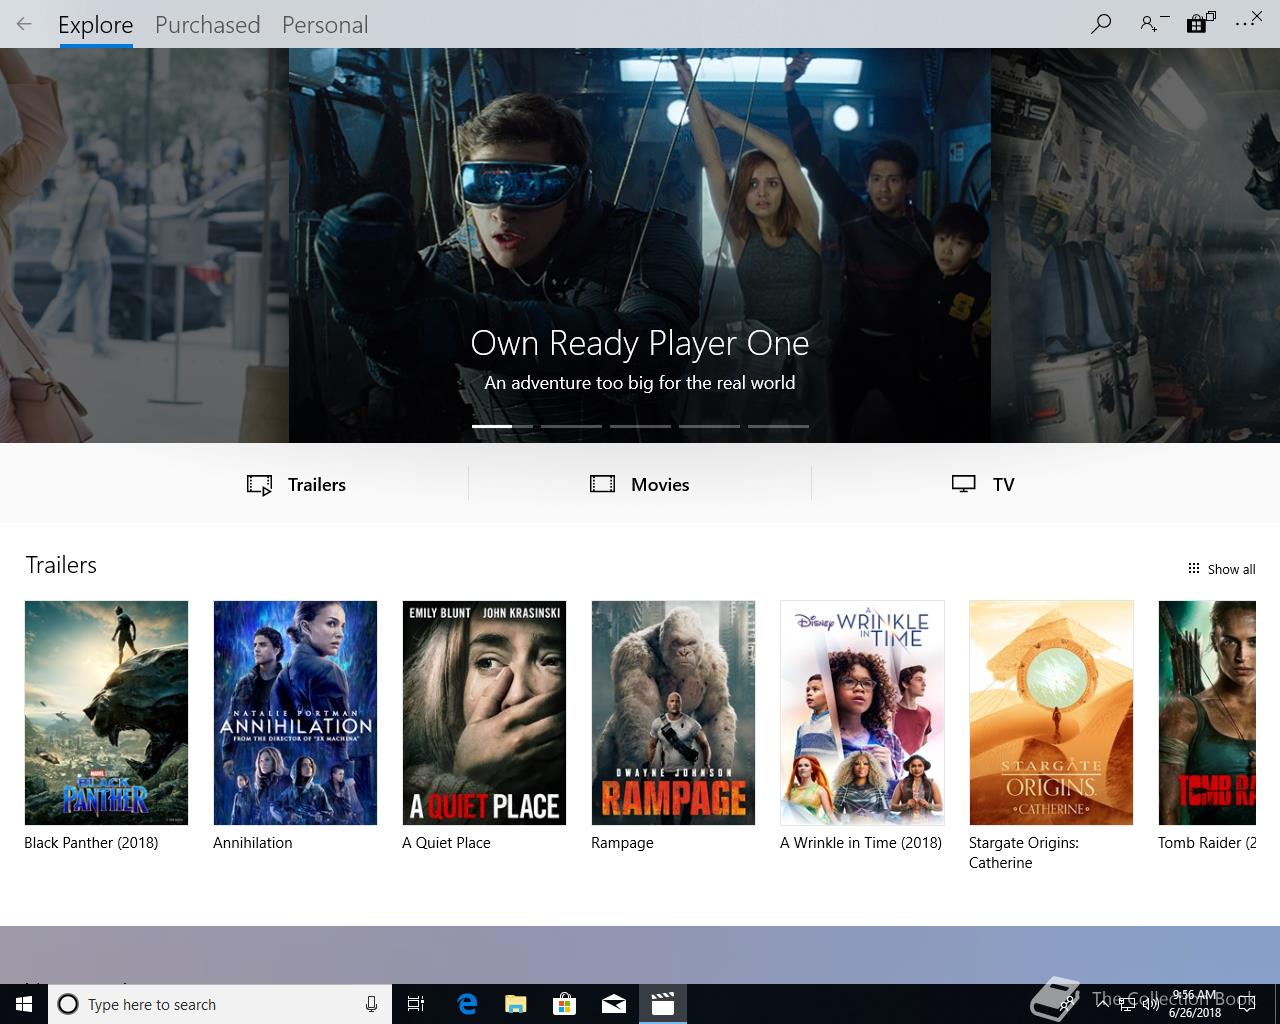Screen dimensions: 1280x1024
Task: Click the A Wrinkle in Time (2018) title
Action: pos(861,842)
